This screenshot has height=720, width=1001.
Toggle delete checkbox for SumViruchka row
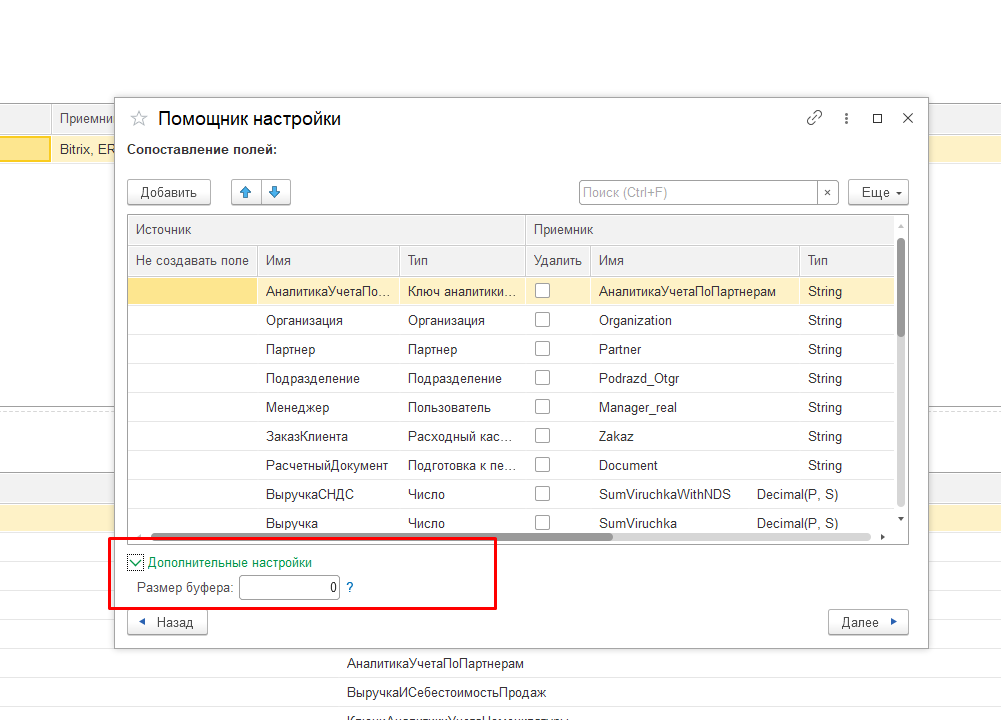pyautogui.click(x=543, y=523)
